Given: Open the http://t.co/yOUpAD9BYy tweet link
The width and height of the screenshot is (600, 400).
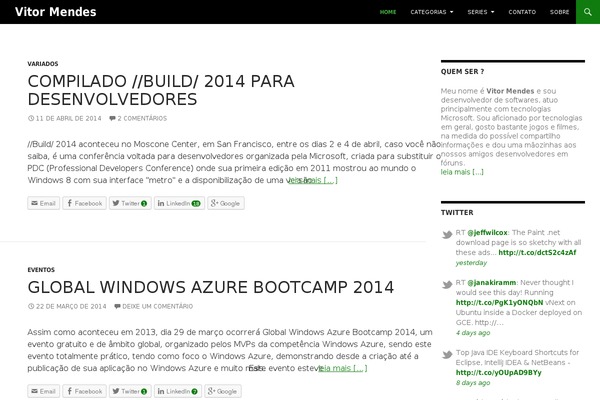Looking at the screenshot, I should [499, 372].
